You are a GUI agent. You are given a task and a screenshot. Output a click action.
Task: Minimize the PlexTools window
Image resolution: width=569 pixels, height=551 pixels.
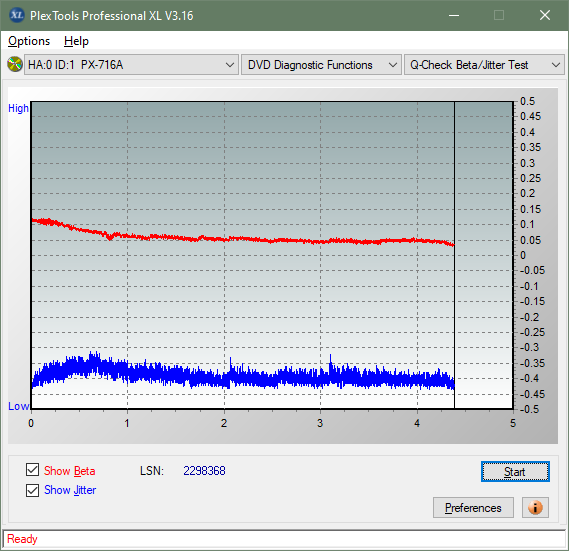(x=454, y=15)
